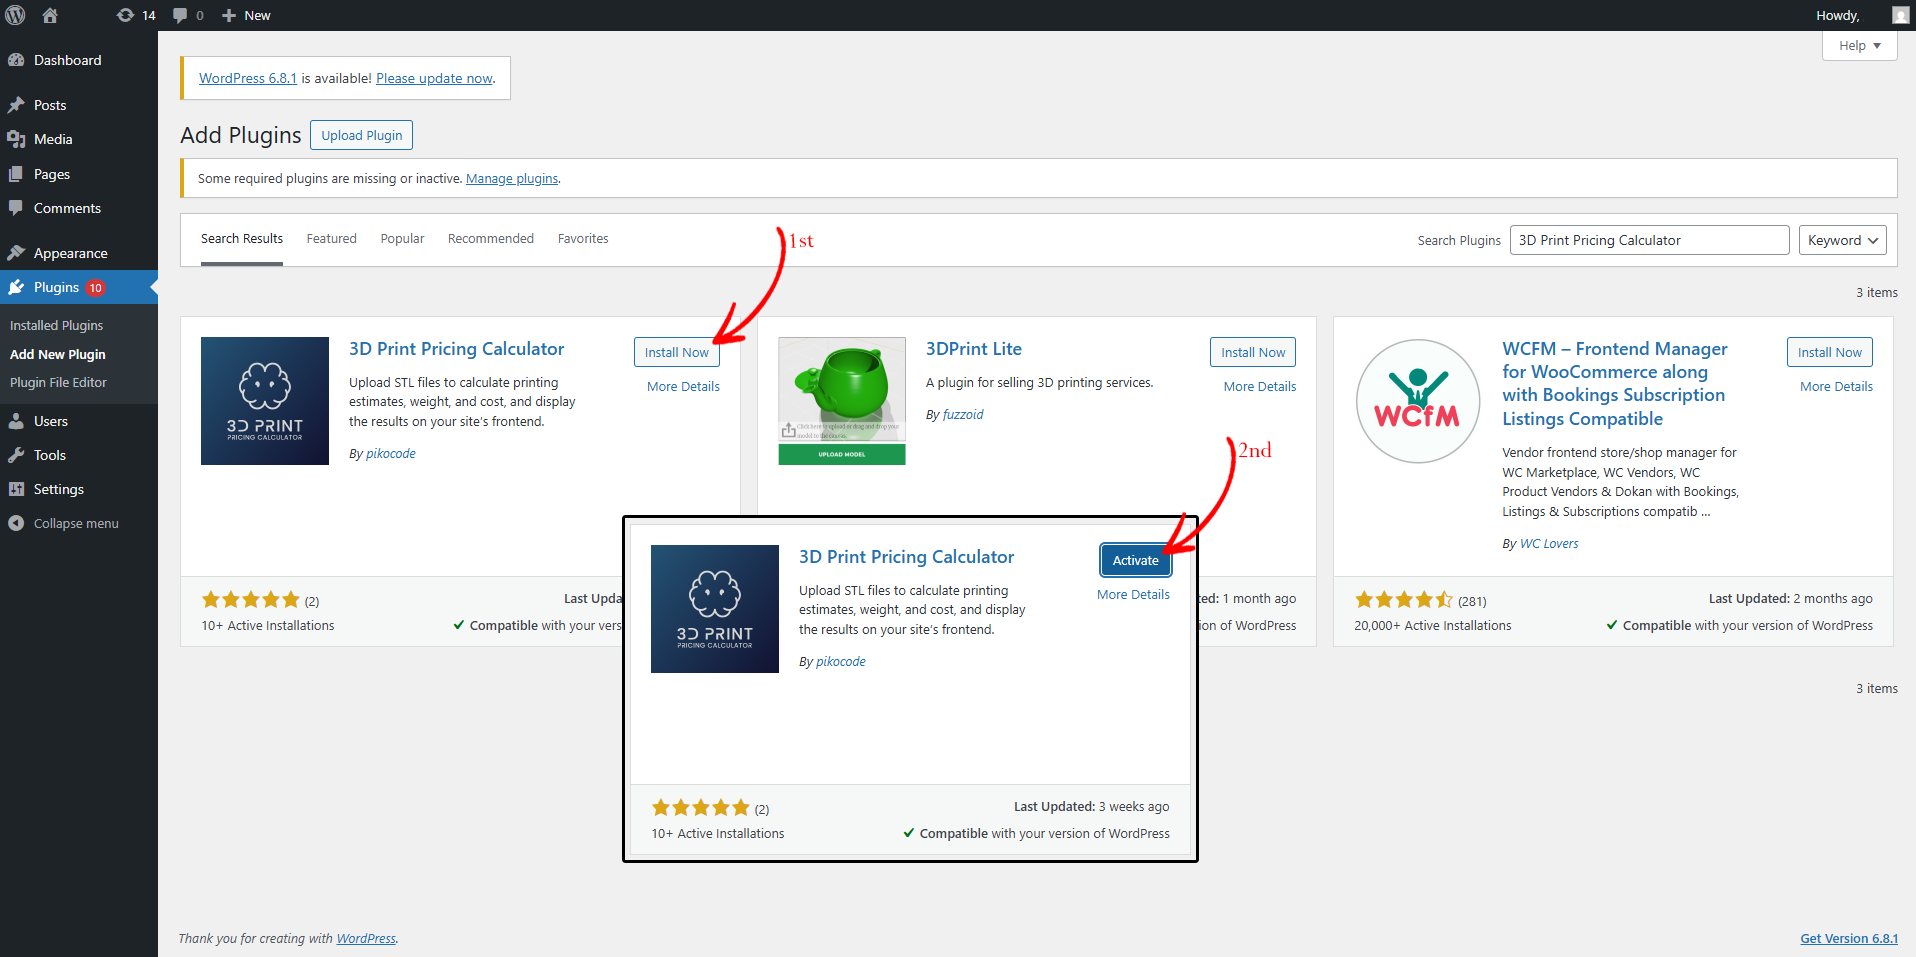Open the Appearance sidebar menu label
The image size is (1916, 957).
70,253
